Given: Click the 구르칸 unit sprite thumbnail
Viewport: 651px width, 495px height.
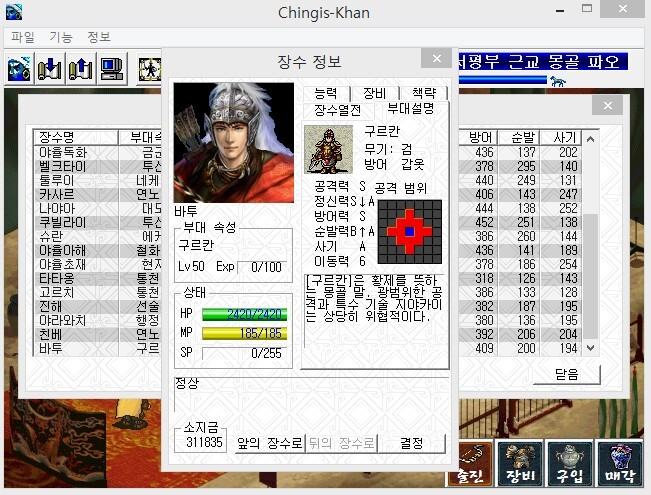Looking at the screenshot, I should (x=328, y=149).
